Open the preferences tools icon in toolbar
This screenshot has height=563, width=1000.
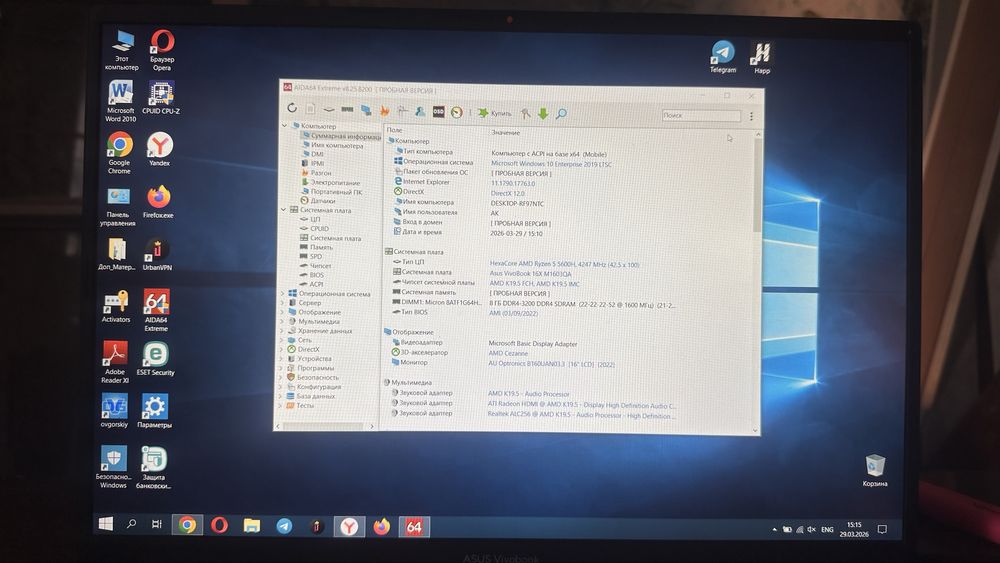click(x=525, y=113)
